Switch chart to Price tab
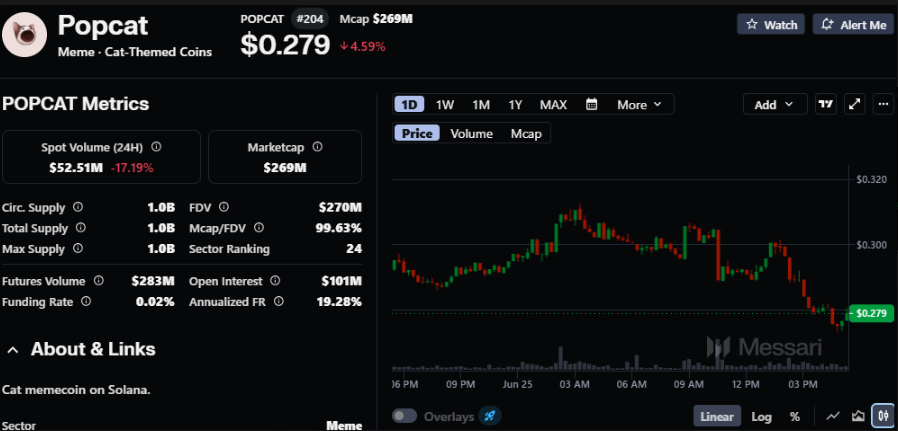The width and height of the screenshot is (898, 431). tap(417, 133)
